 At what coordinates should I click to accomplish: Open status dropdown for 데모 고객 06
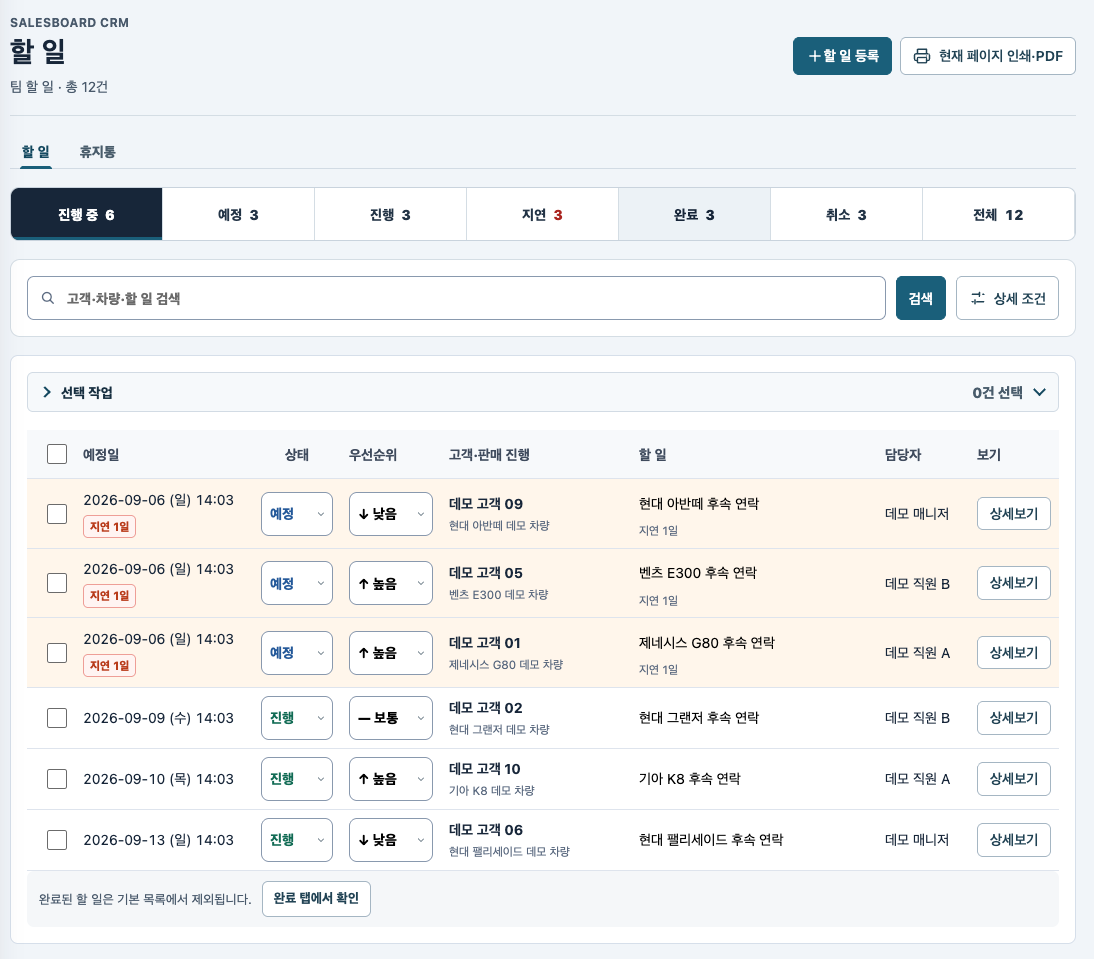[x=297, y=840]
